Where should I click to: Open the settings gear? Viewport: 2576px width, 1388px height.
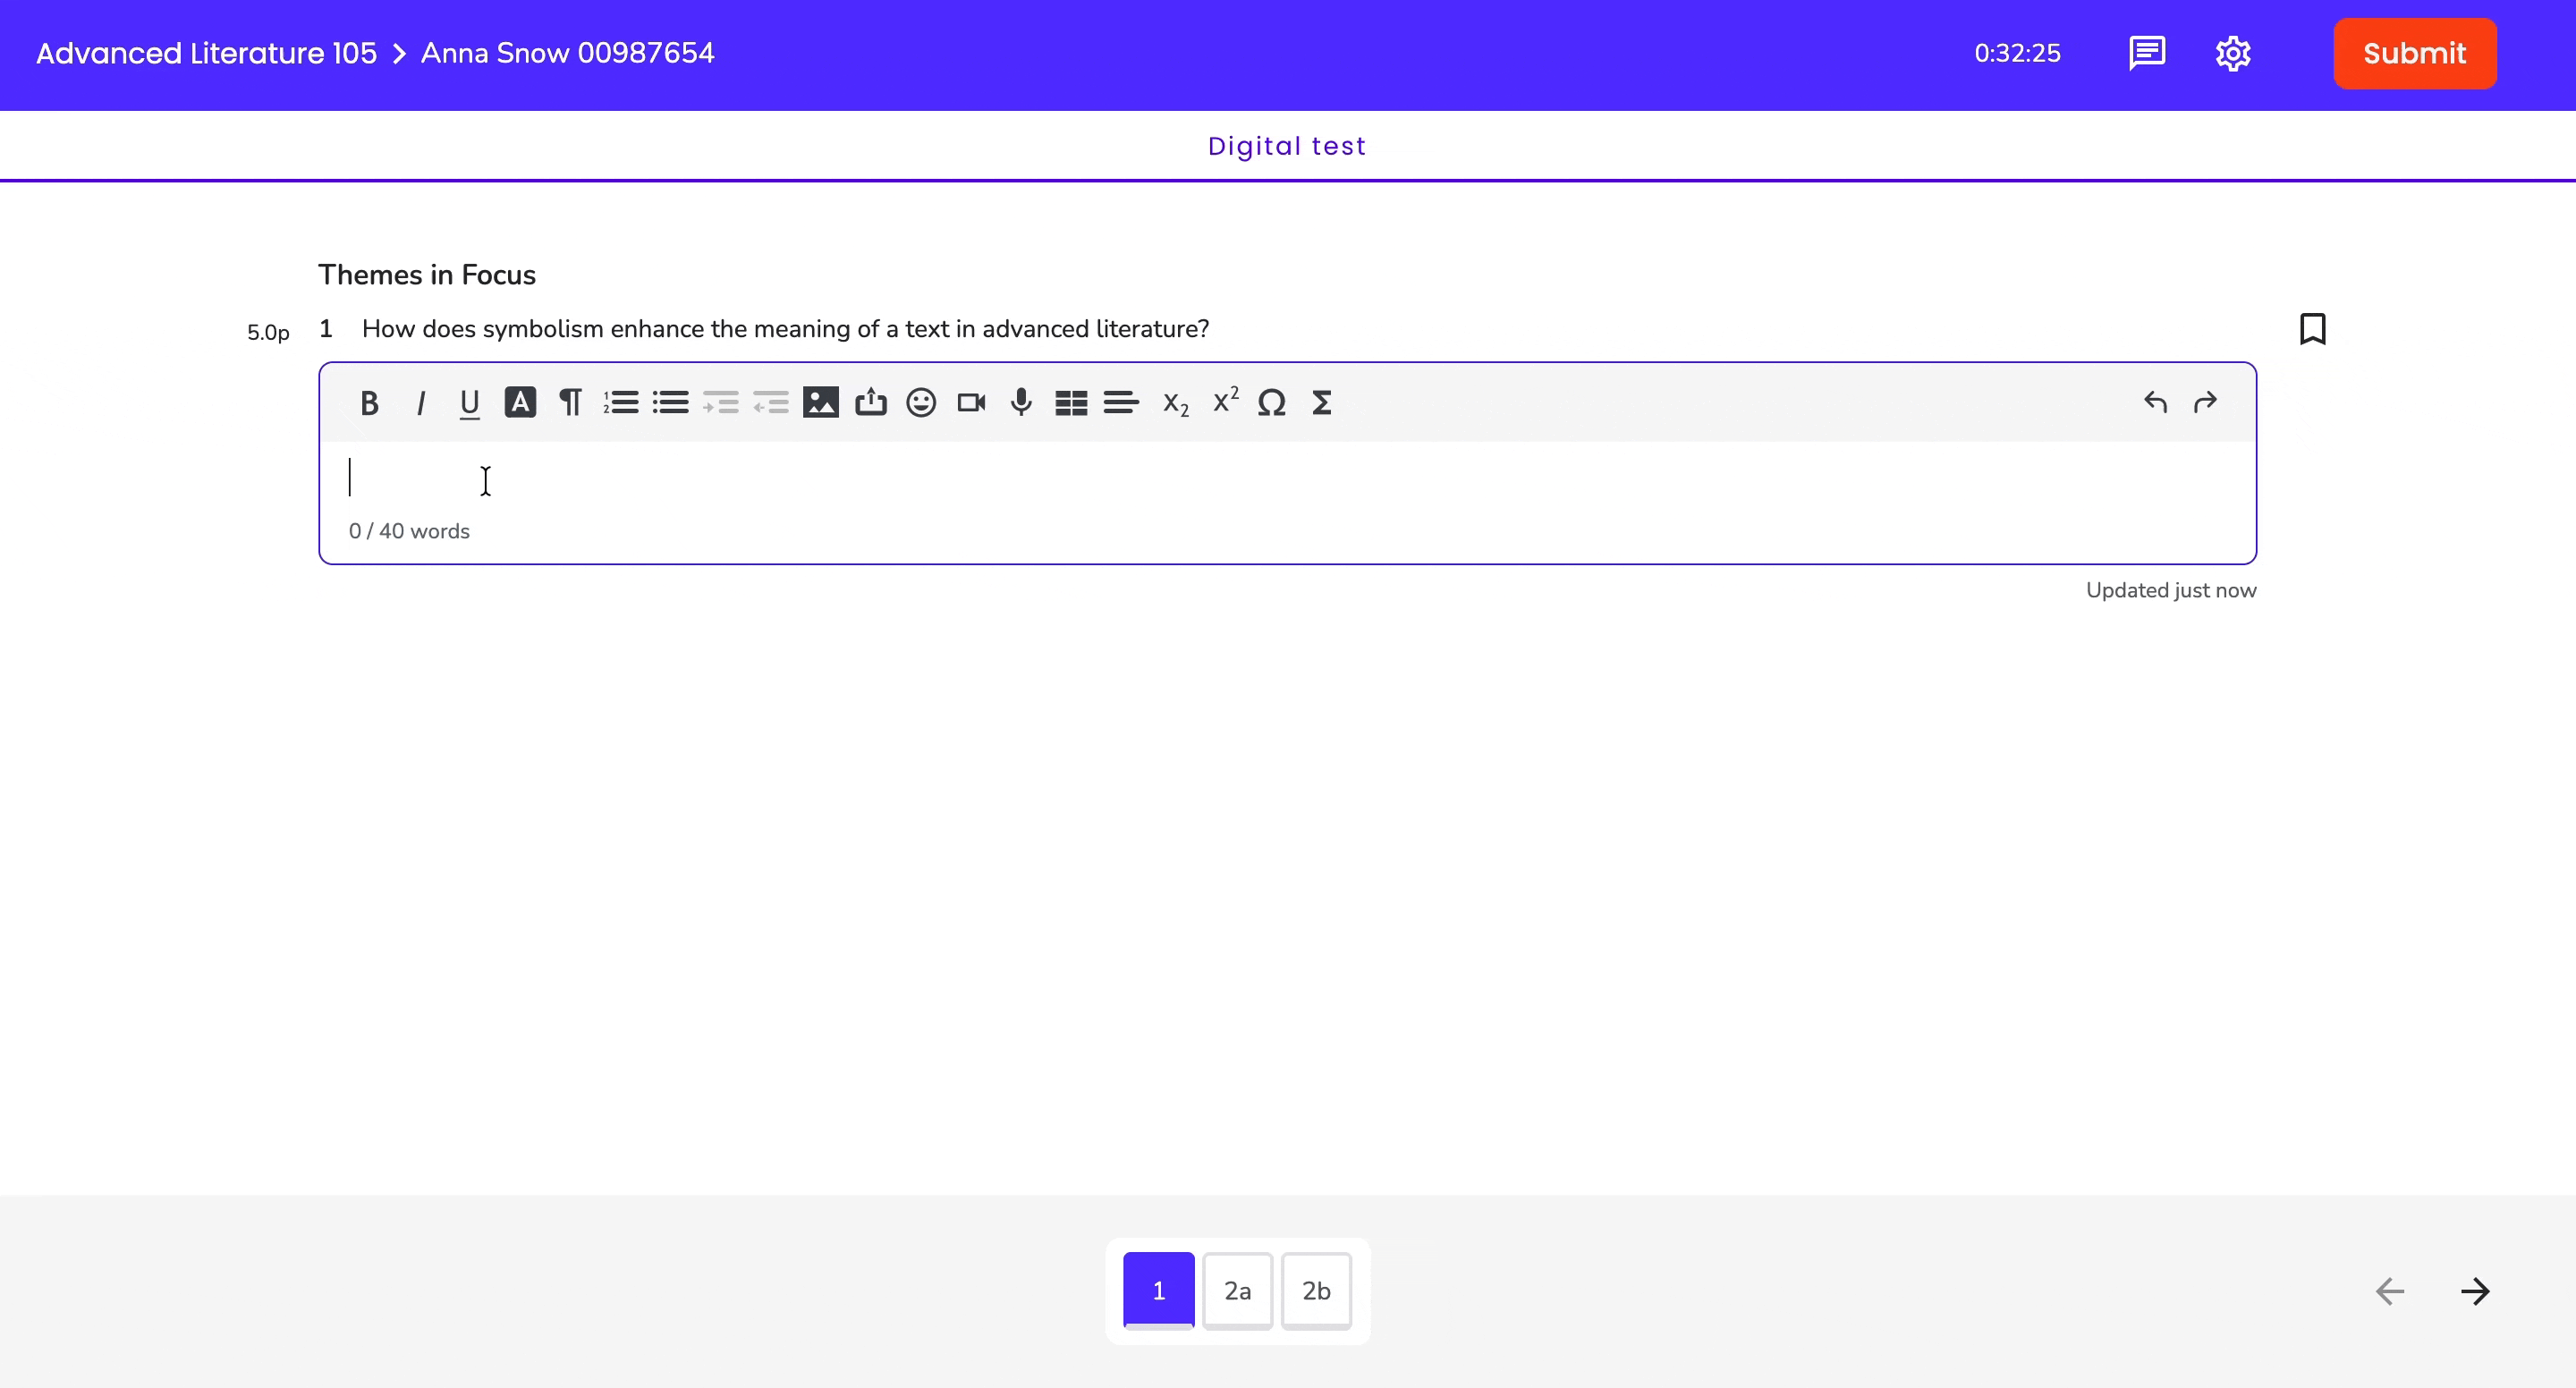click(x=2233, y=53)
